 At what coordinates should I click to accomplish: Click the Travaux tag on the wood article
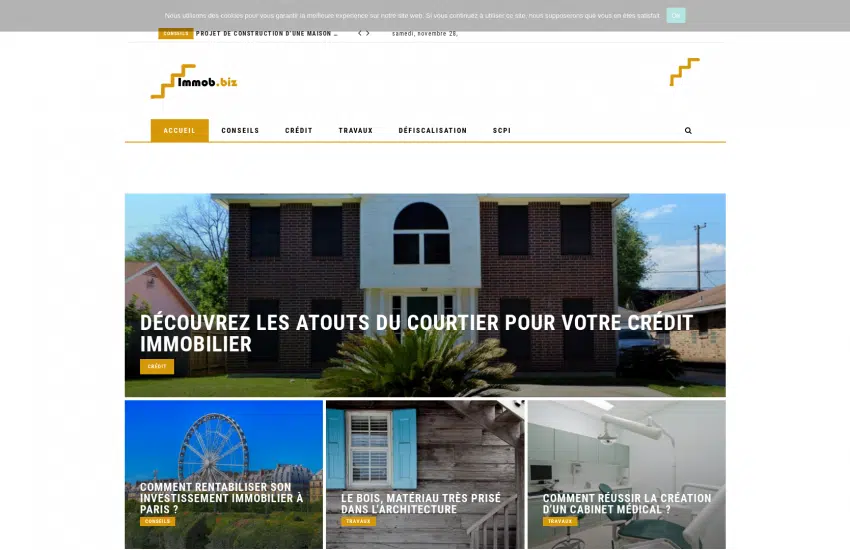pos(358,521)
